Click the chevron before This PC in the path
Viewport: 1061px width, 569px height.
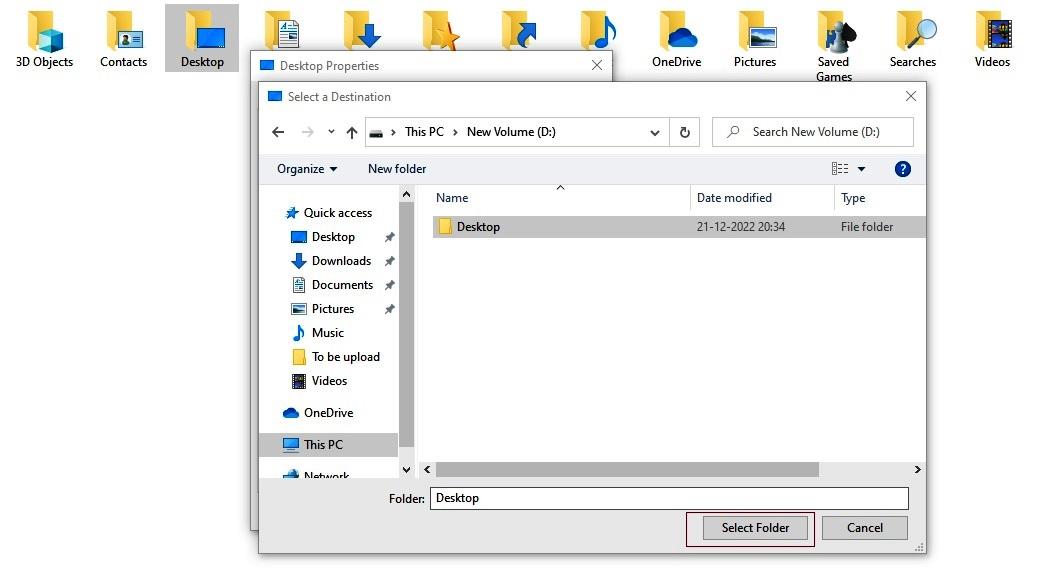393,132
